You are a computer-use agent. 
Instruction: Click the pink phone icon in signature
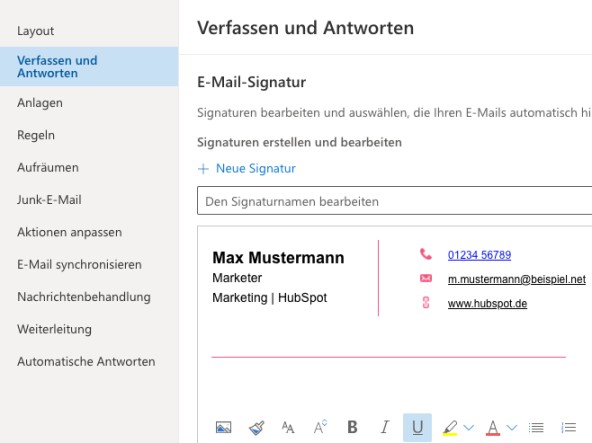click(426, 254)
